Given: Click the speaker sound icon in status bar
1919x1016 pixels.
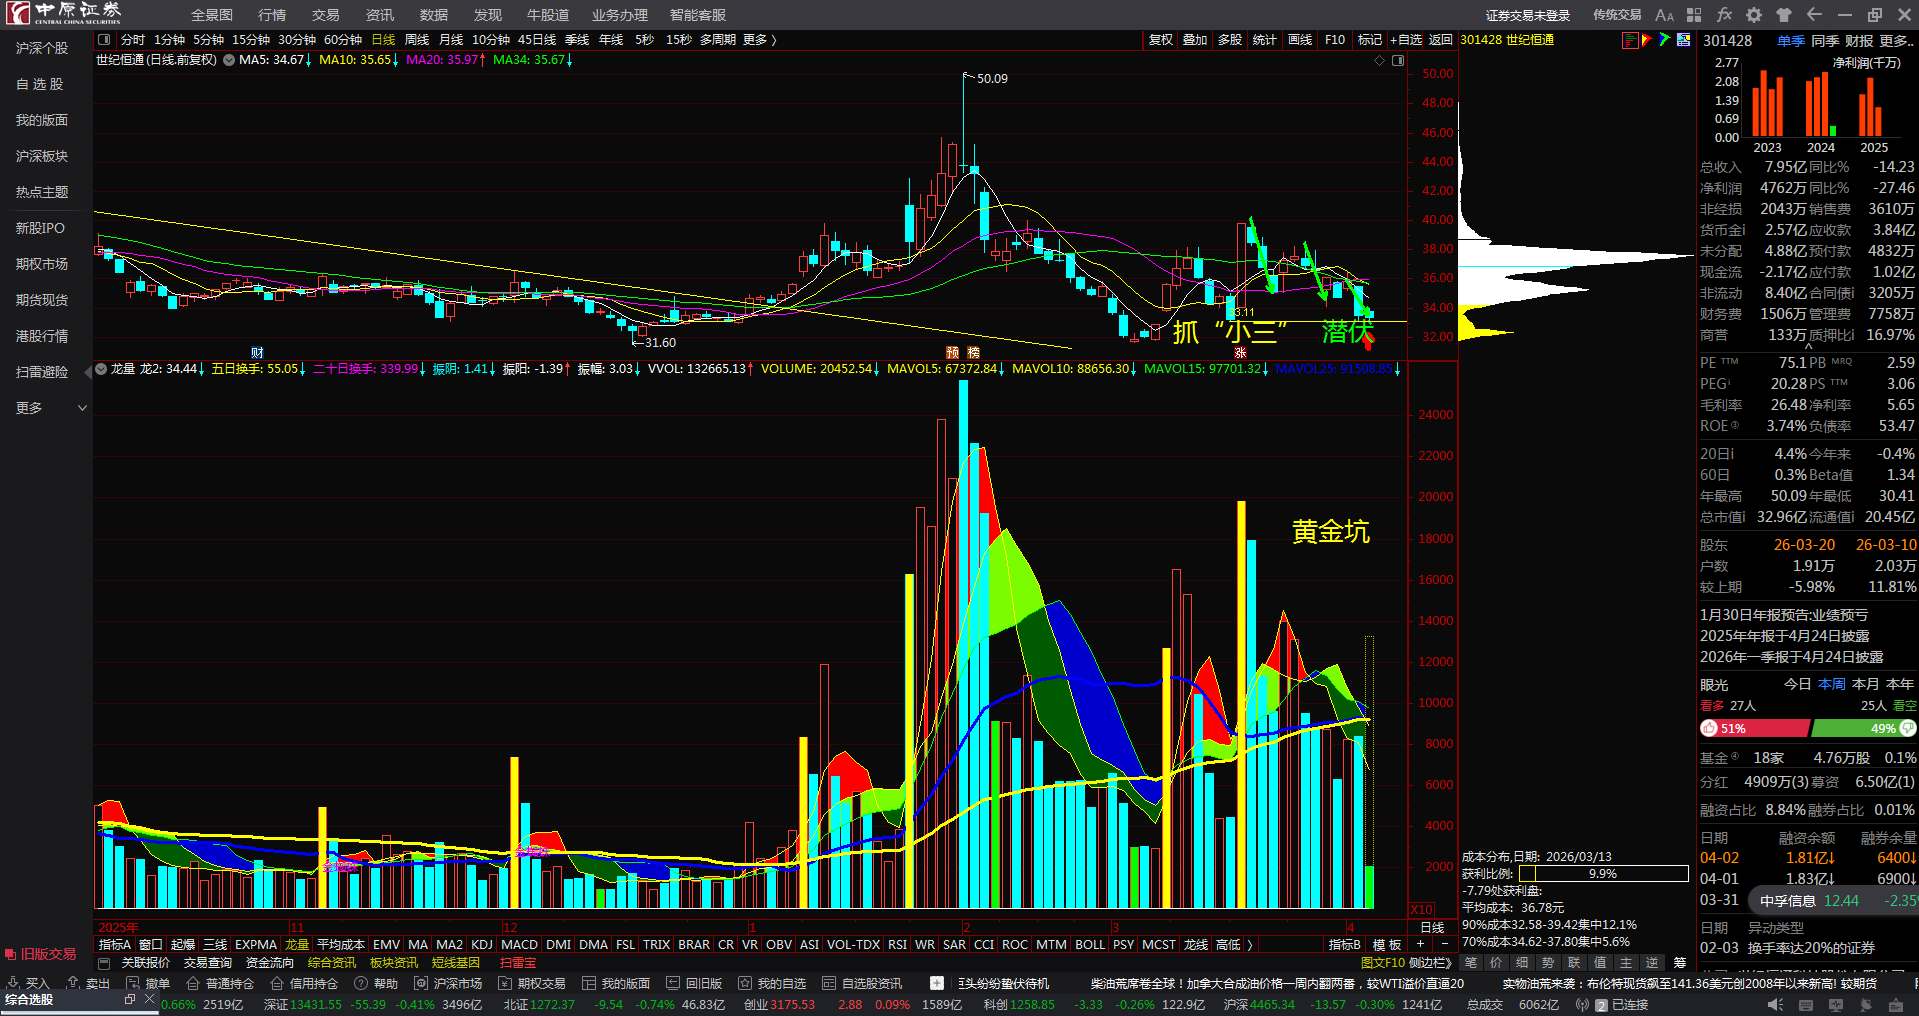Looking at the screenshot, I should (x=1775, y=1005).
